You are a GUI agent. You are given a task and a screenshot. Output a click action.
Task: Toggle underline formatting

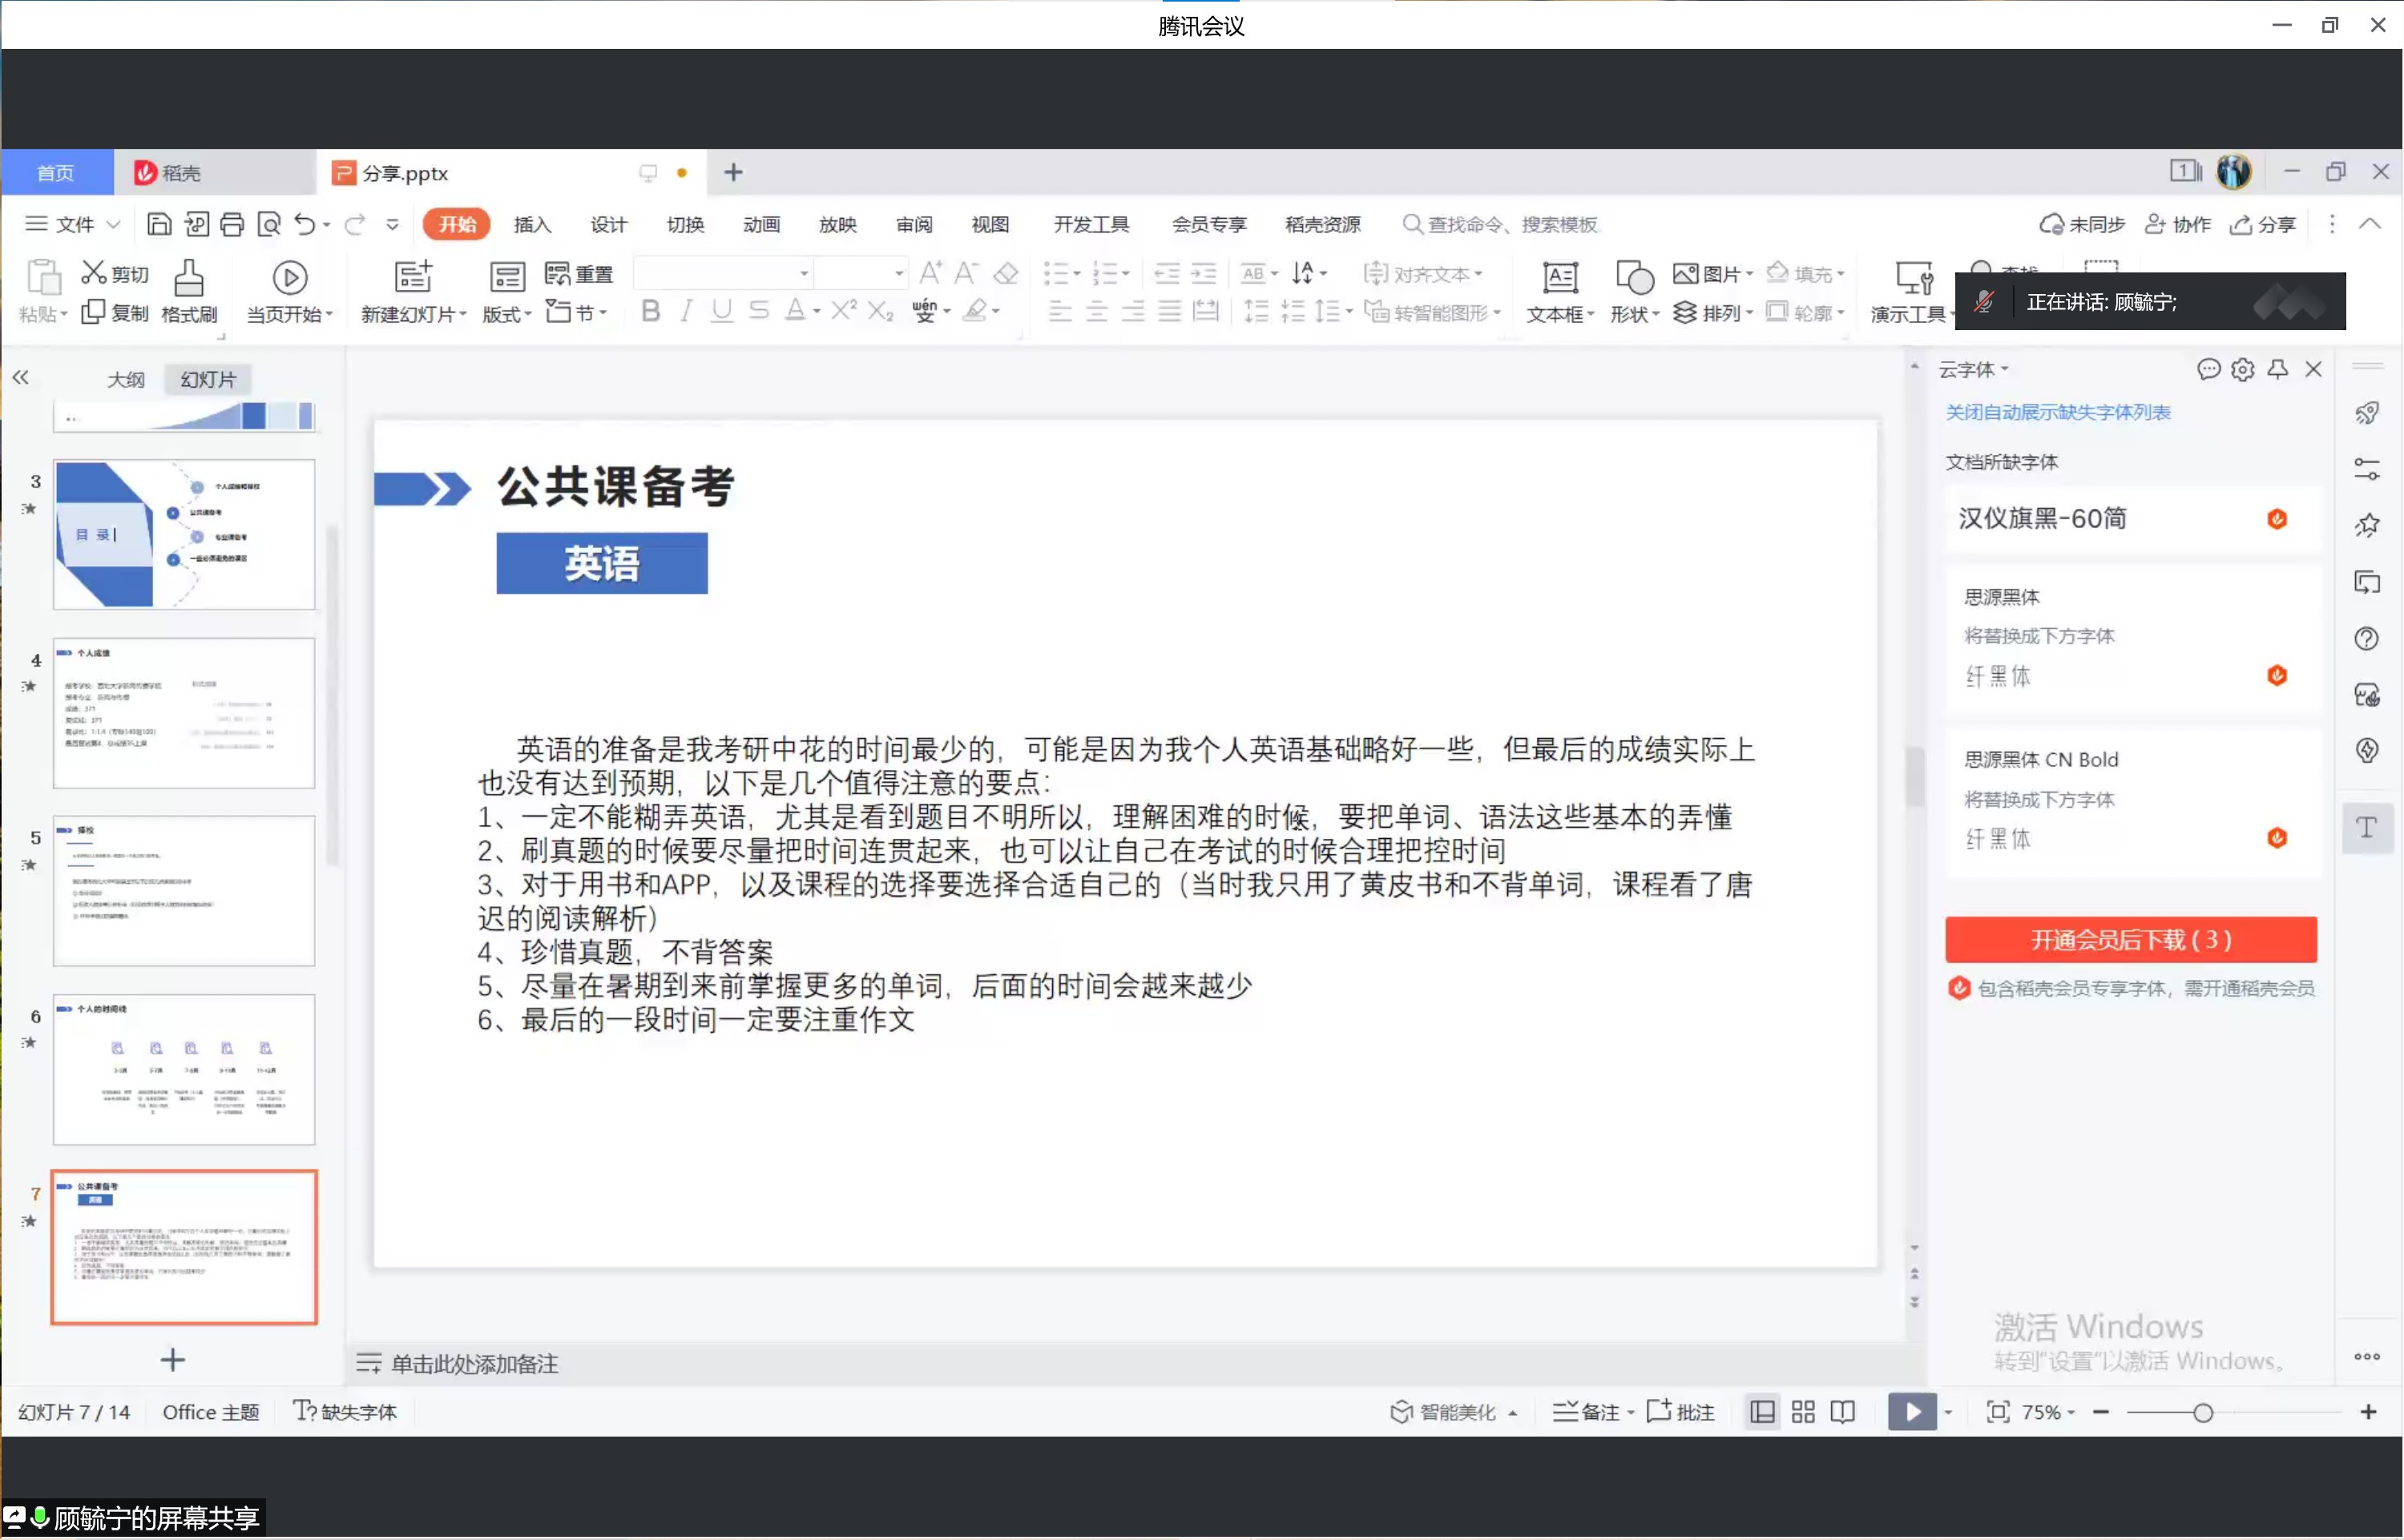coord(721,312)
